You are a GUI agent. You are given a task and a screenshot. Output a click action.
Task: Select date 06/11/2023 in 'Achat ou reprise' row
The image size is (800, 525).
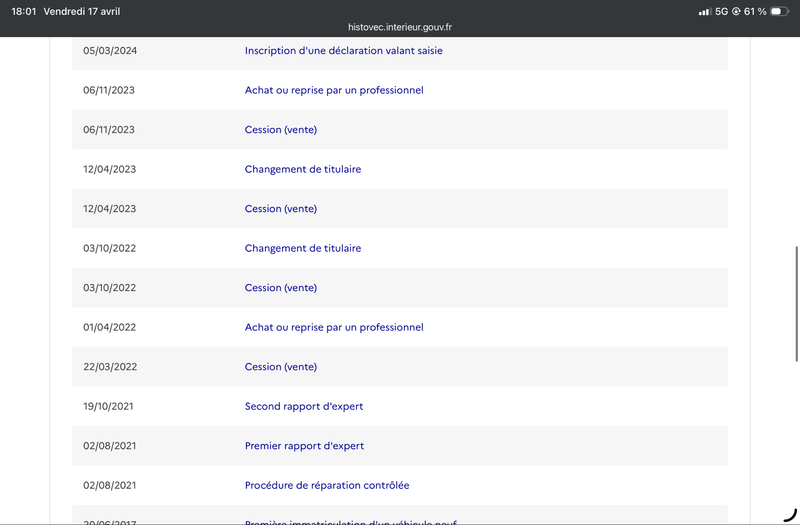(109, 90)
